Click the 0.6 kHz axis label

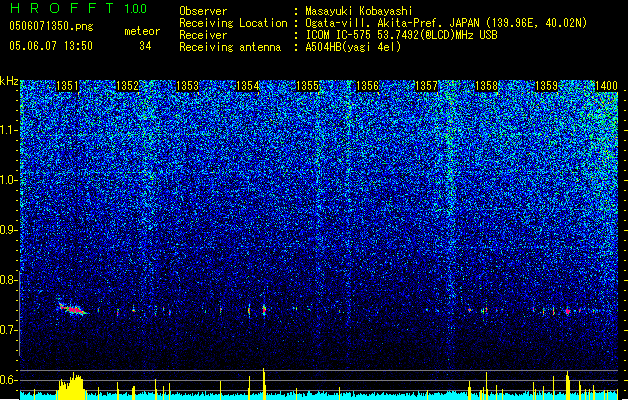point(9,380)
